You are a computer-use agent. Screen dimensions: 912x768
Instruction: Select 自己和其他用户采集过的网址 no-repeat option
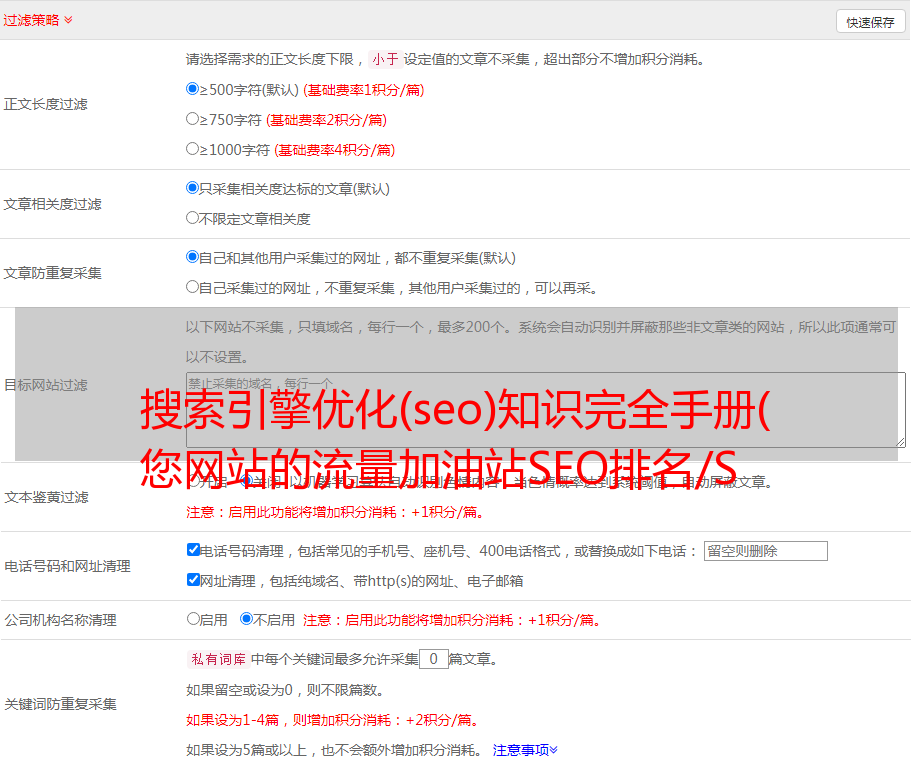192,257
